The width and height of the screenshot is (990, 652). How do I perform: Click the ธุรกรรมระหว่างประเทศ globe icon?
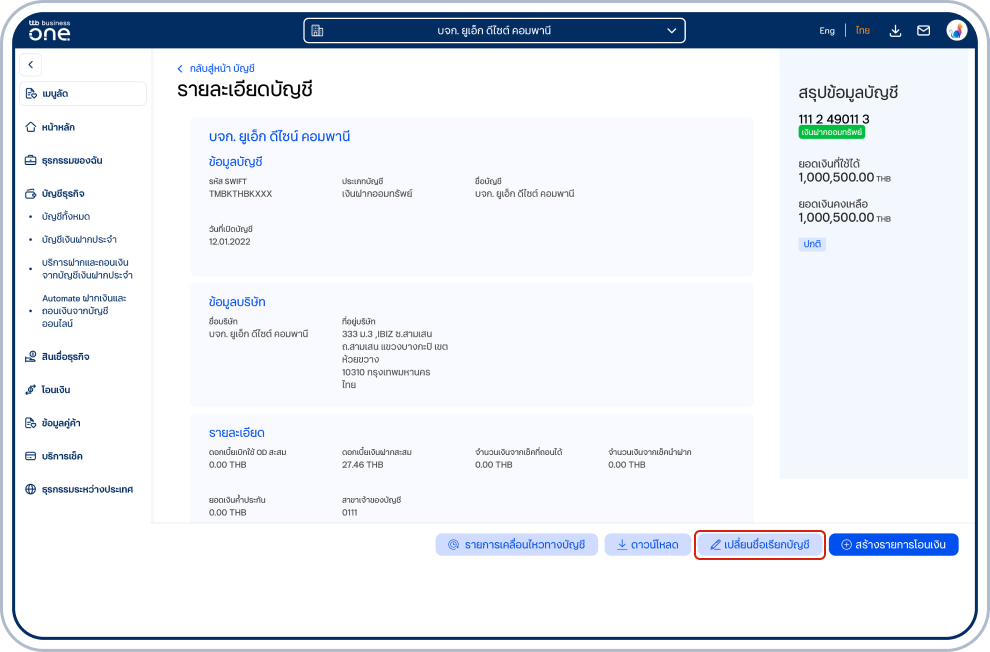(31, 490)
